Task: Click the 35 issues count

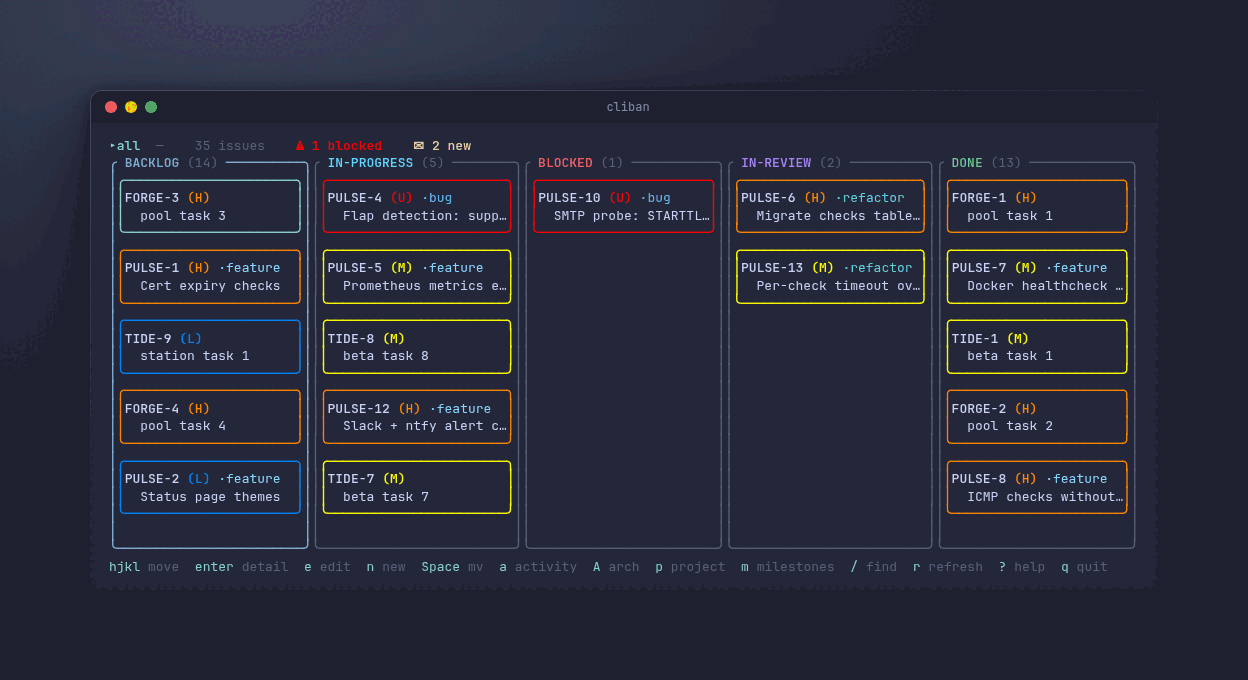Action: [230, 146]
